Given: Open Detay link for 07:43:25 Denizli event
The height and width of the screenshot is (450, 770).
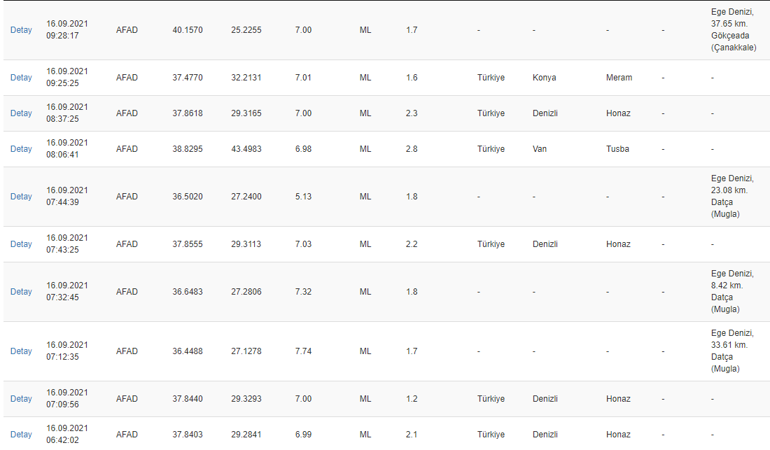Looking at the screenshot, I should pyautogui.click(x=21, y=244).
